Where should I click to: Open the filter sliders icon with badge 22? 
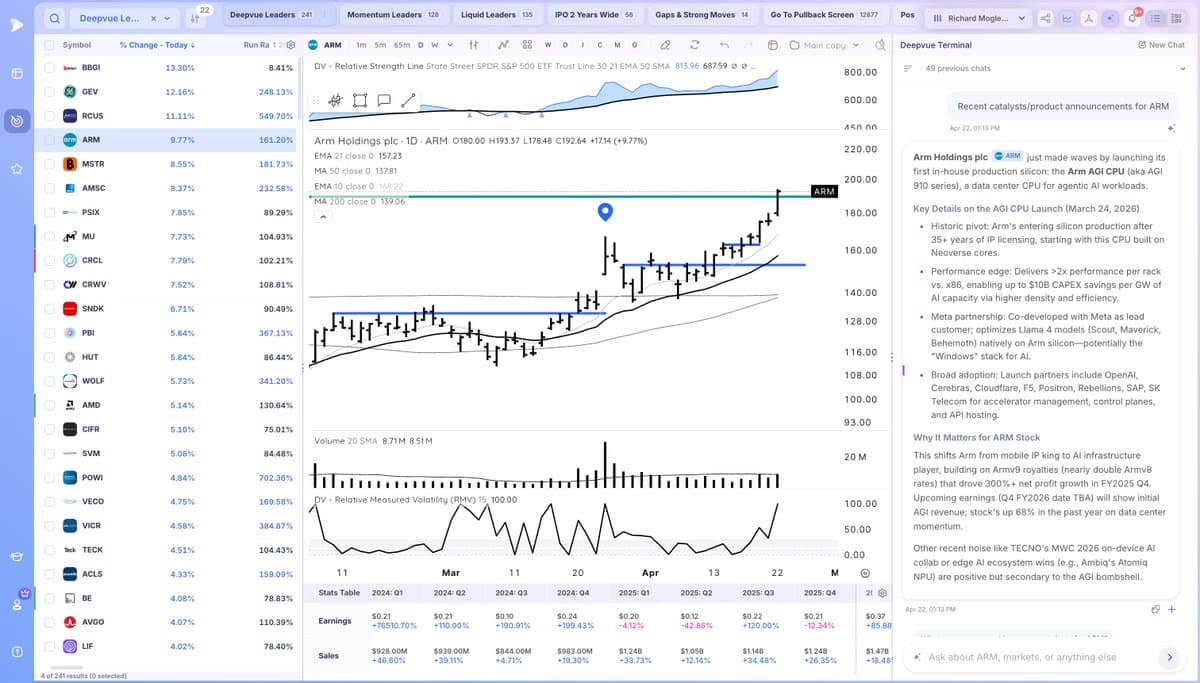pyautogui.click(x=196, y=18)
